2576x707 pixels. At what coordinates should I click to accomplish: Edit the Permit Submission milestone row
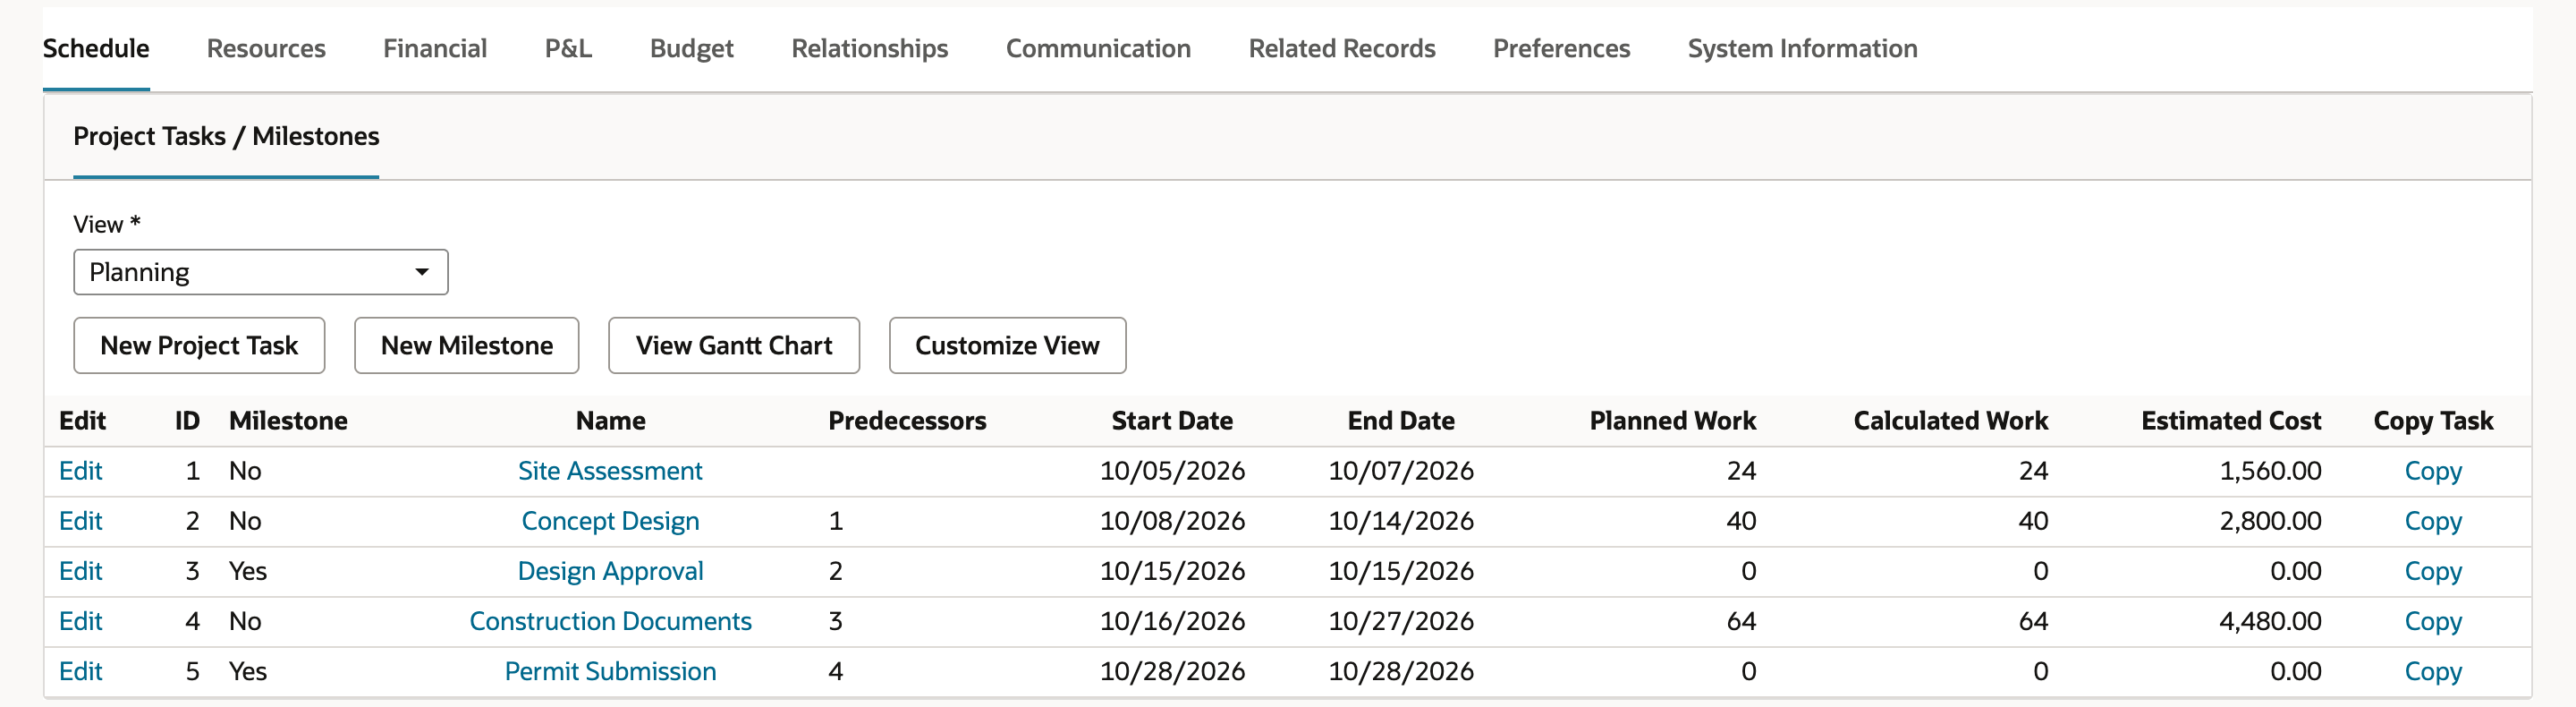point(81,671)
